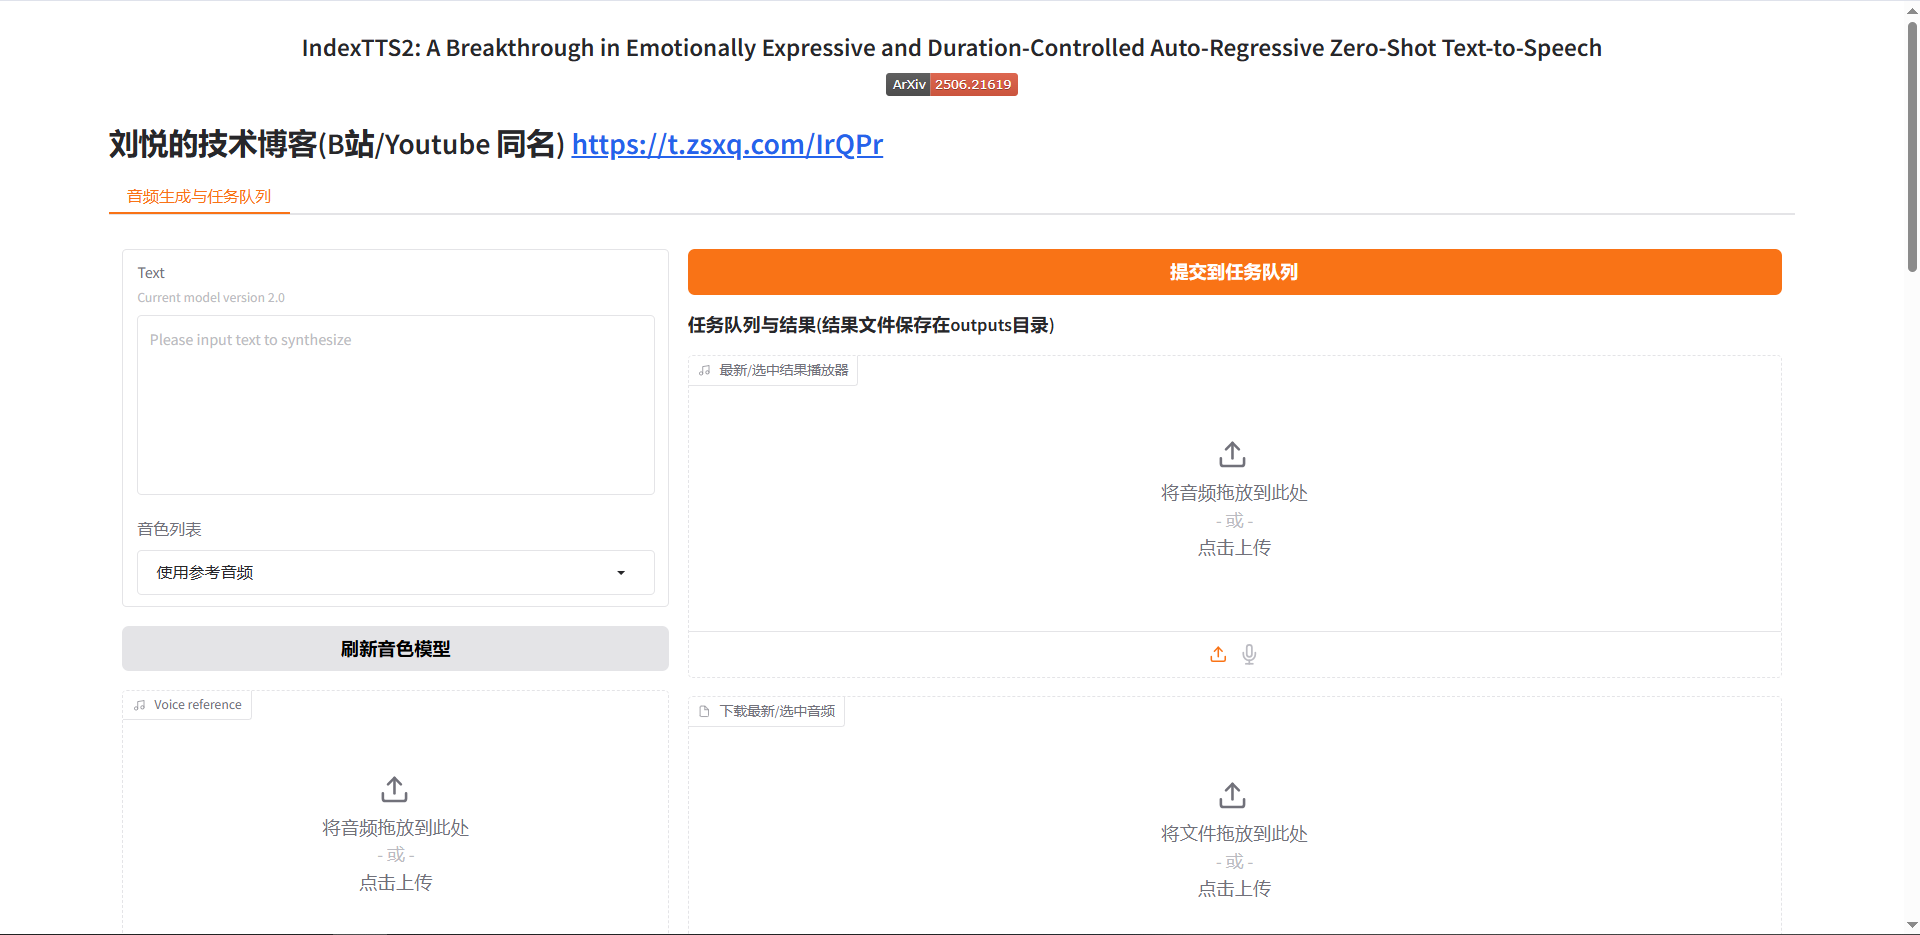
Task: Focus the text-to-synthesize input box
Action: pos(395,405)
